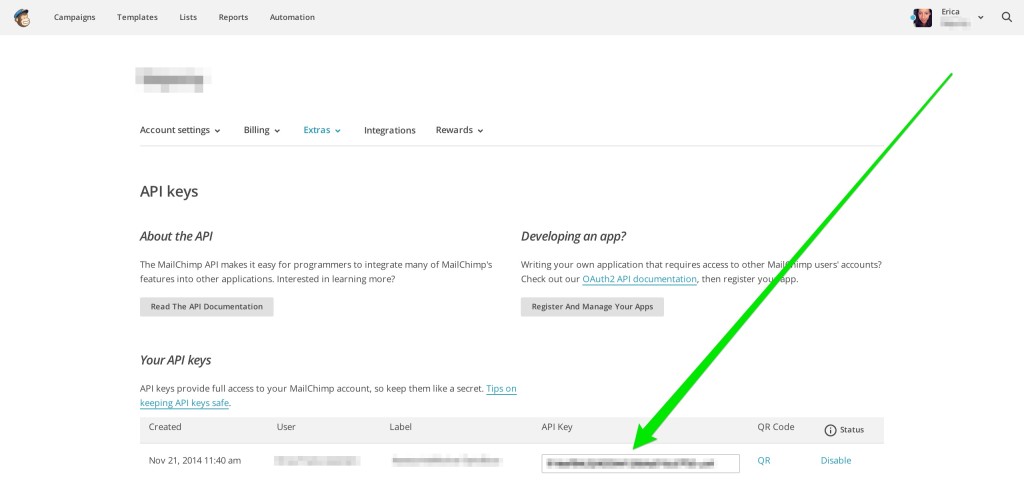Click the Label column header

coord(400,427)
